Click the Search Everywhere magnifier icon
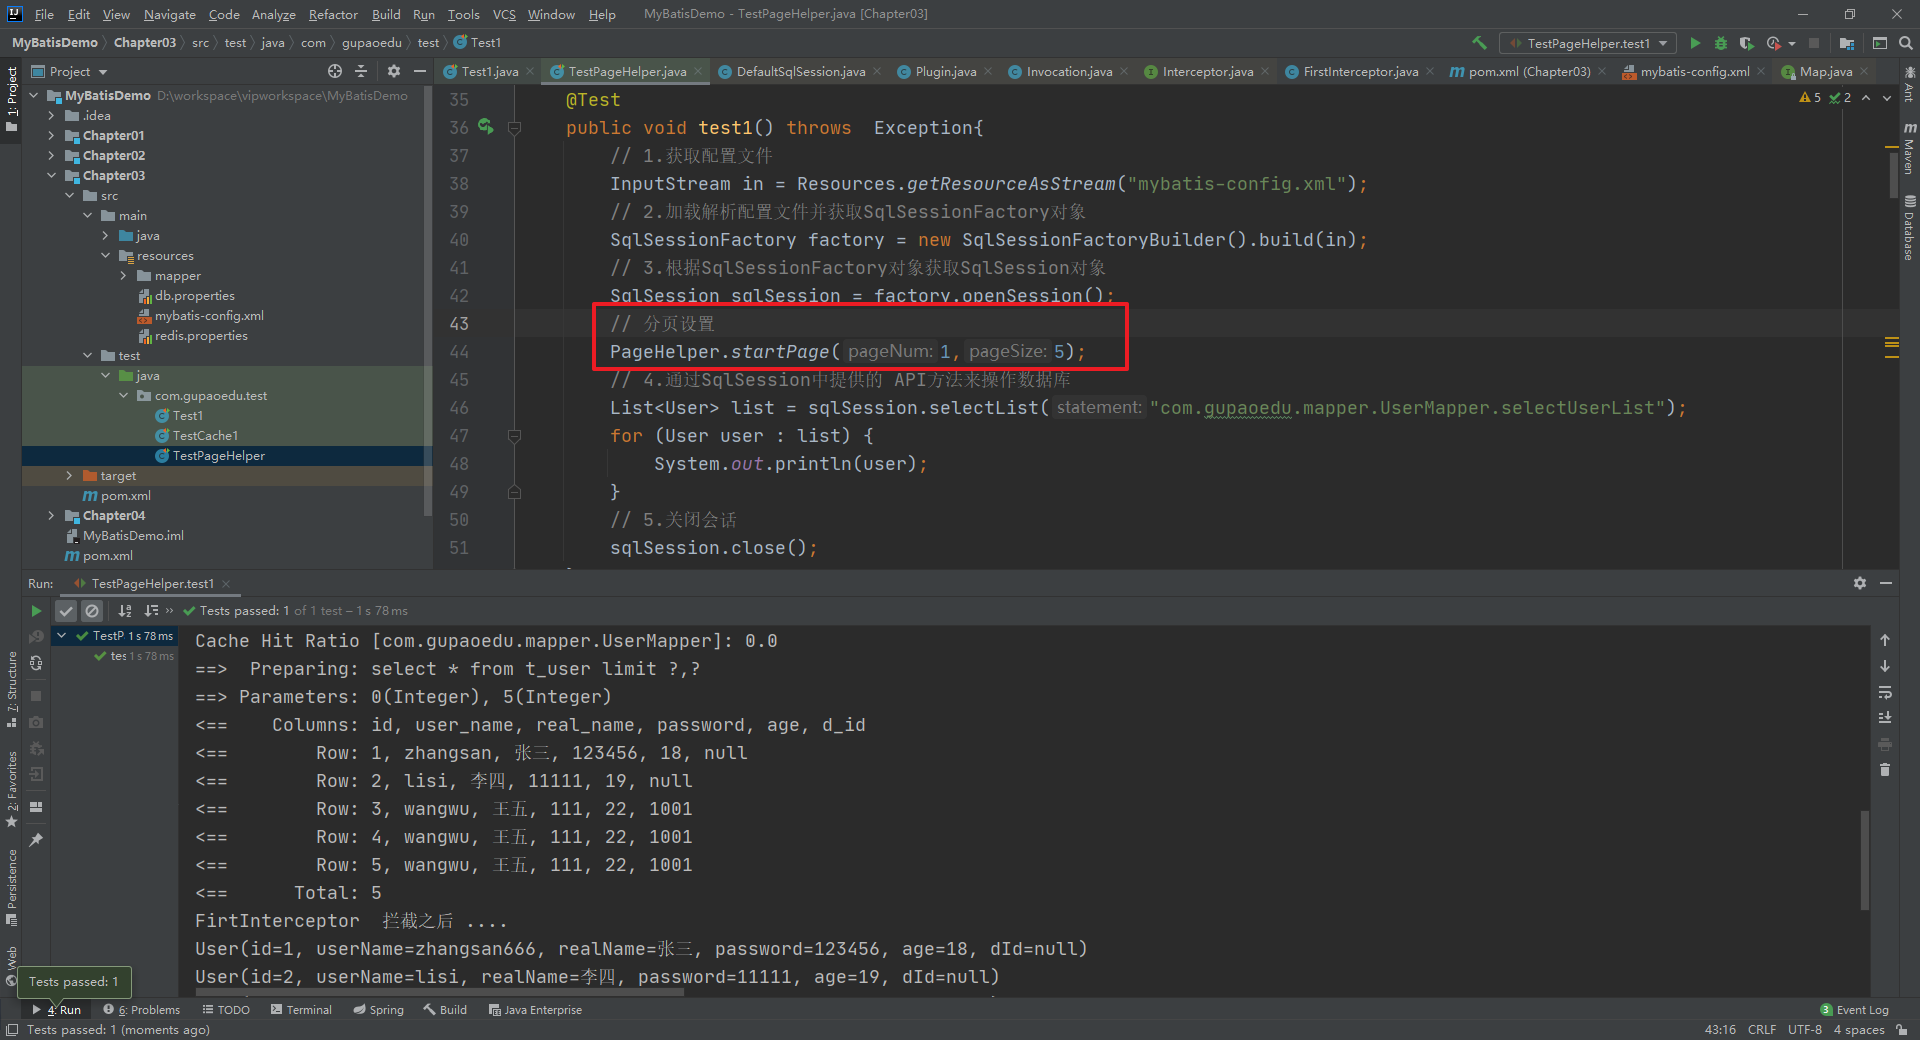1920x1040 pixels. click(x=1906, y=43)
